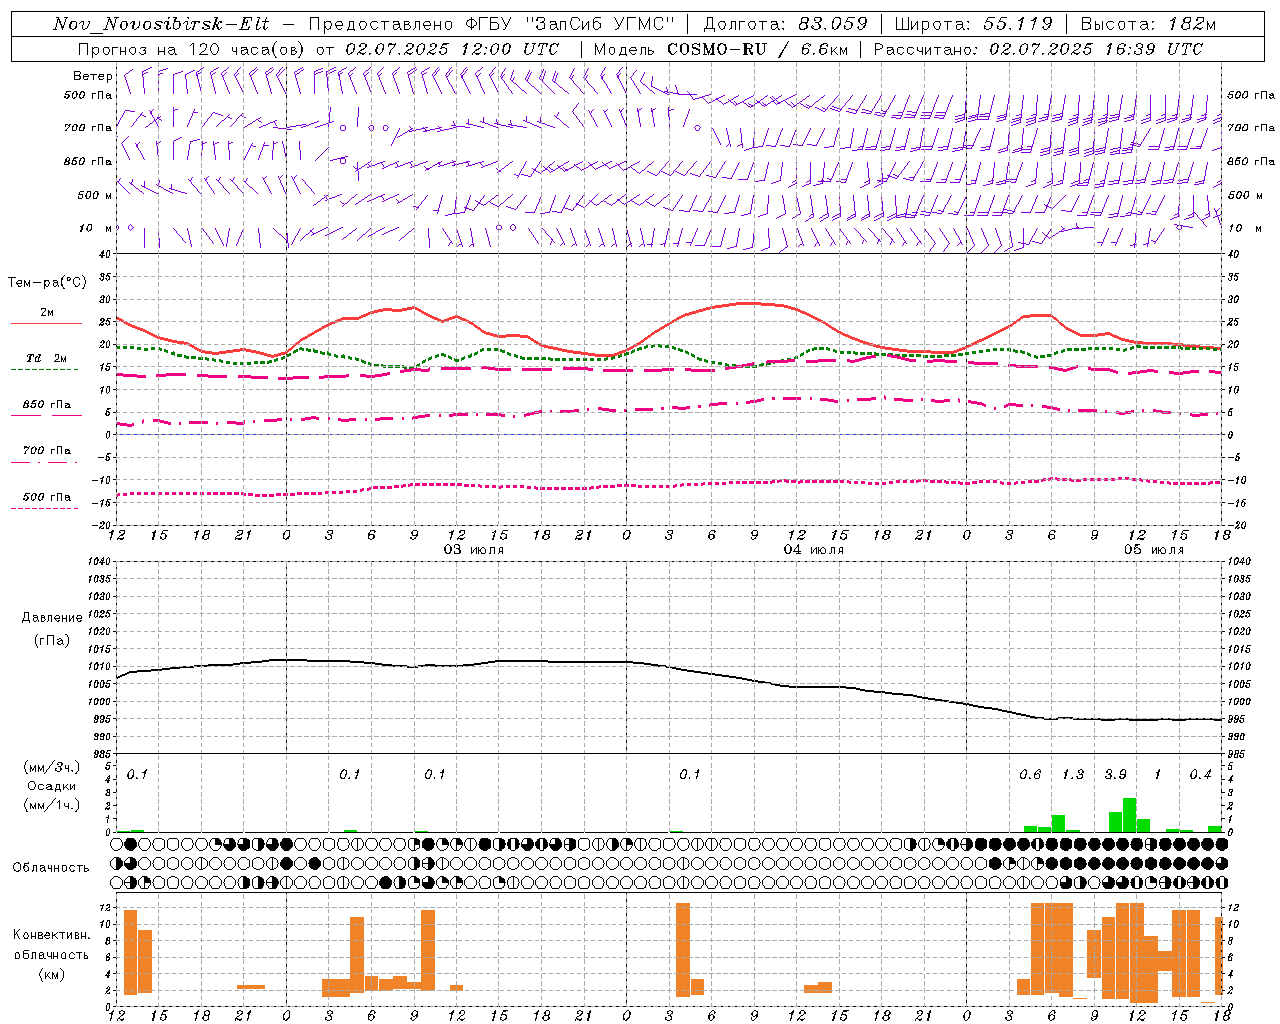Click the station title Nov_Novosibirsk-Elt
Screen dimensions: 1280x1024
point(161,24)
